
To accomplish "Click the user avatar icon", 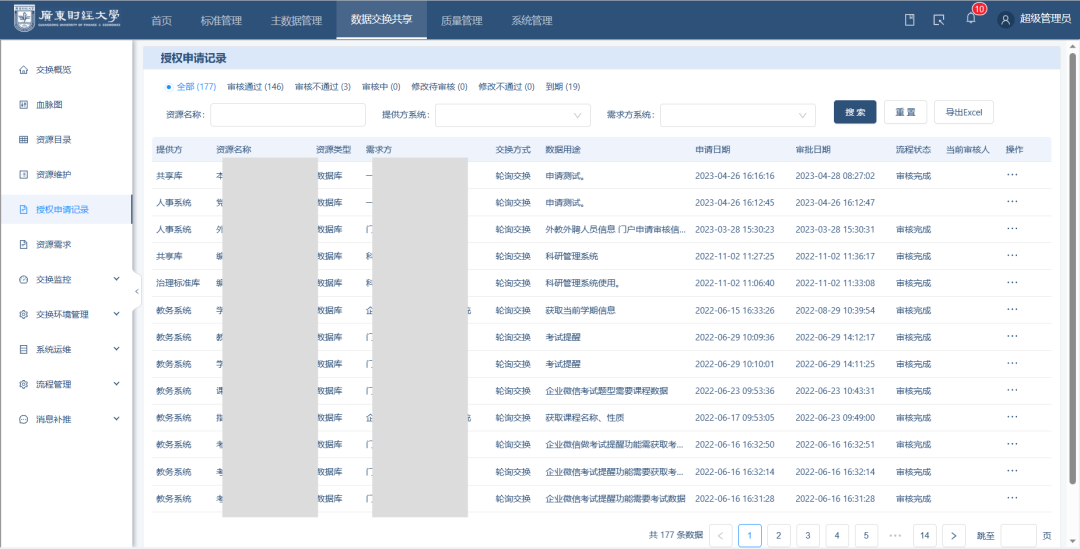I will point(1006,19).
